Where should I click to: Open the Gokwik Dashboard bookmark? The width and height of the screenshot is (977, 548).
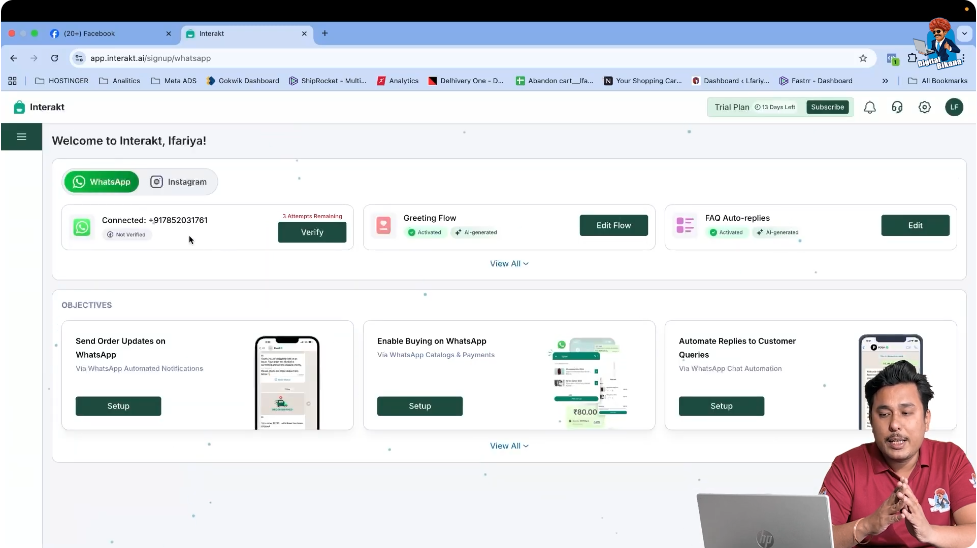tap(243, 80)
